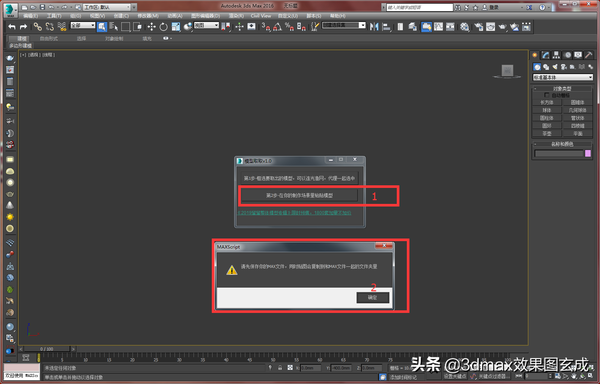Viewport: 600px width, 384px height.
Task: Click the Mirror tool icon
Action: pyautogui.click(x=374, y=27)
